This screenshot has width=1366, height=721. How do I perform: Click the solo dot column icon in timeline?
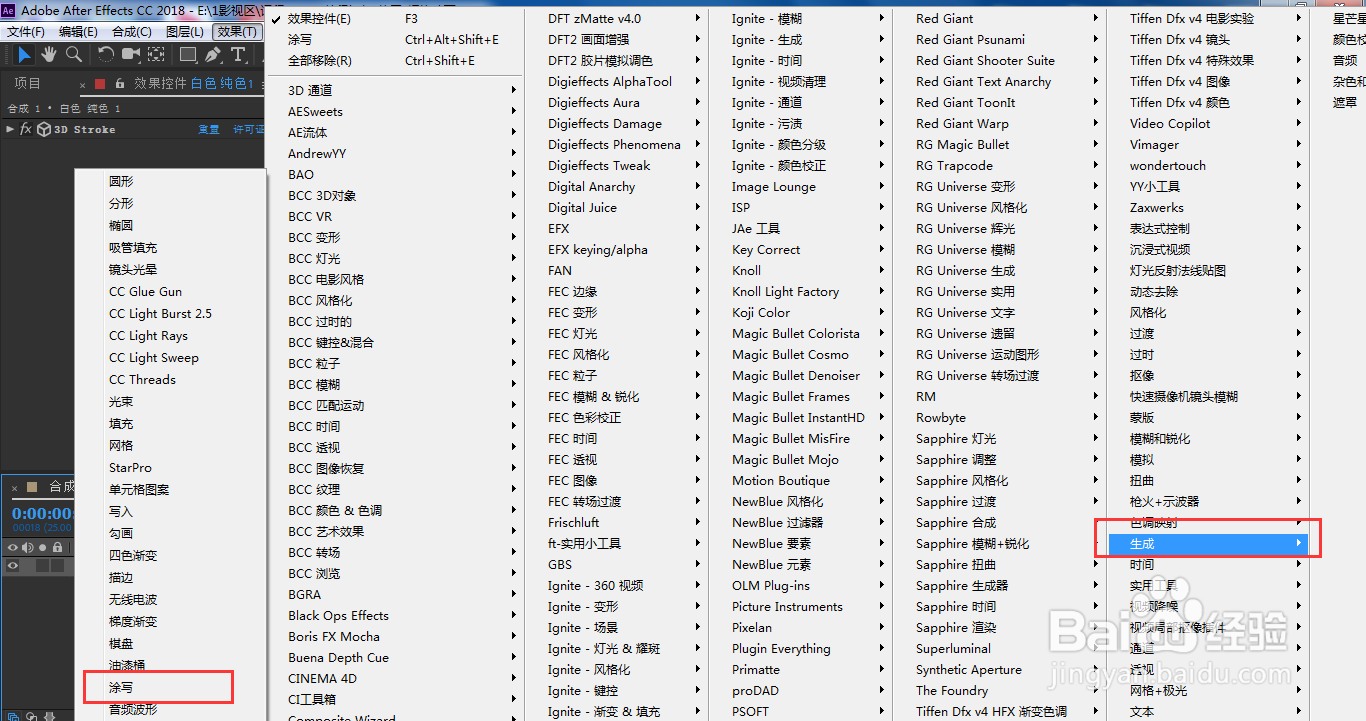pyautogui.click(x=42, y=548)
